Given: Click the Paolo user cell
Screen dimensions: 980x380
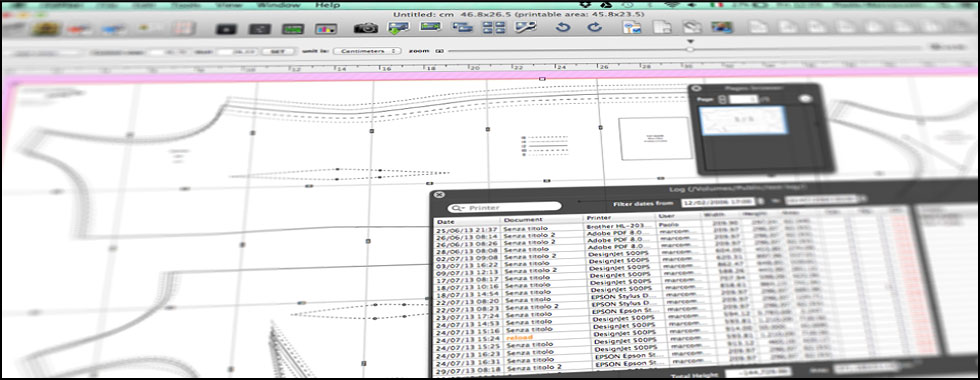Looking at the screenshot, I should pos(669,223).
